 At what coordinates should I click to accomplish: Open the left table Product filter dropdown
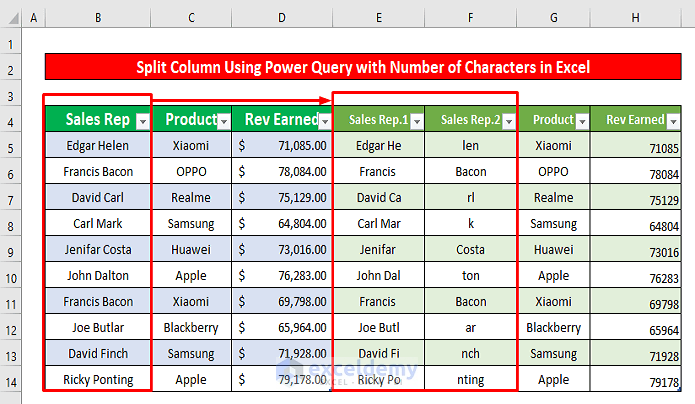[x=225, y=120]
